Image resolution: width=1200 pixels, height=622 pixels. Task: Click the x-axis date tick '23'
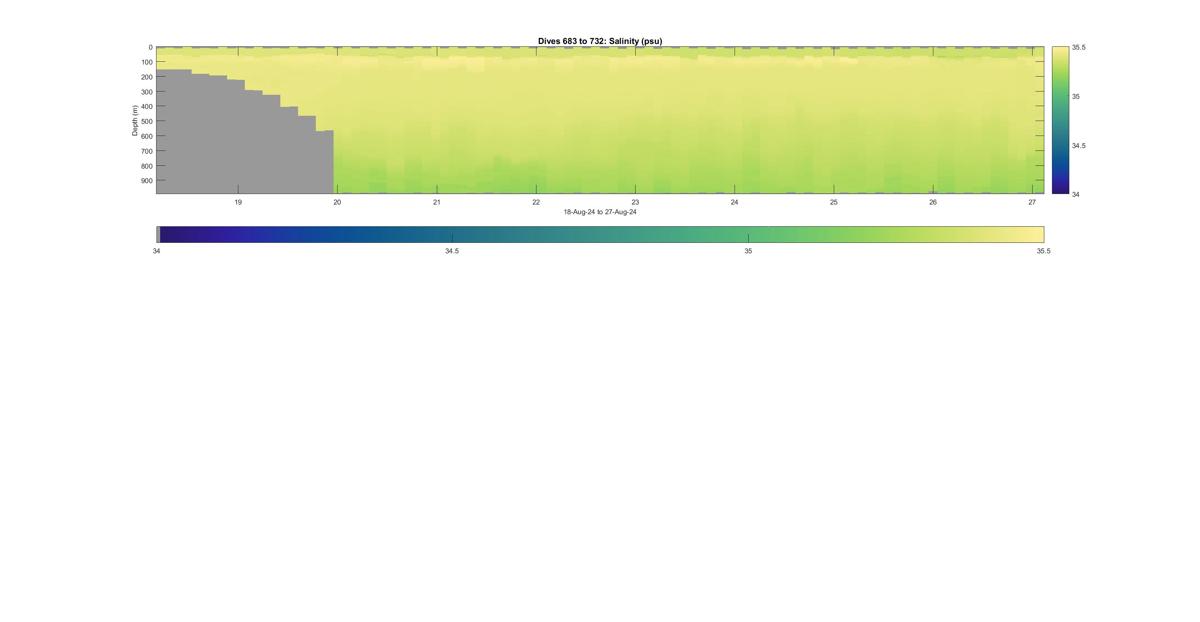pos(635,202)
